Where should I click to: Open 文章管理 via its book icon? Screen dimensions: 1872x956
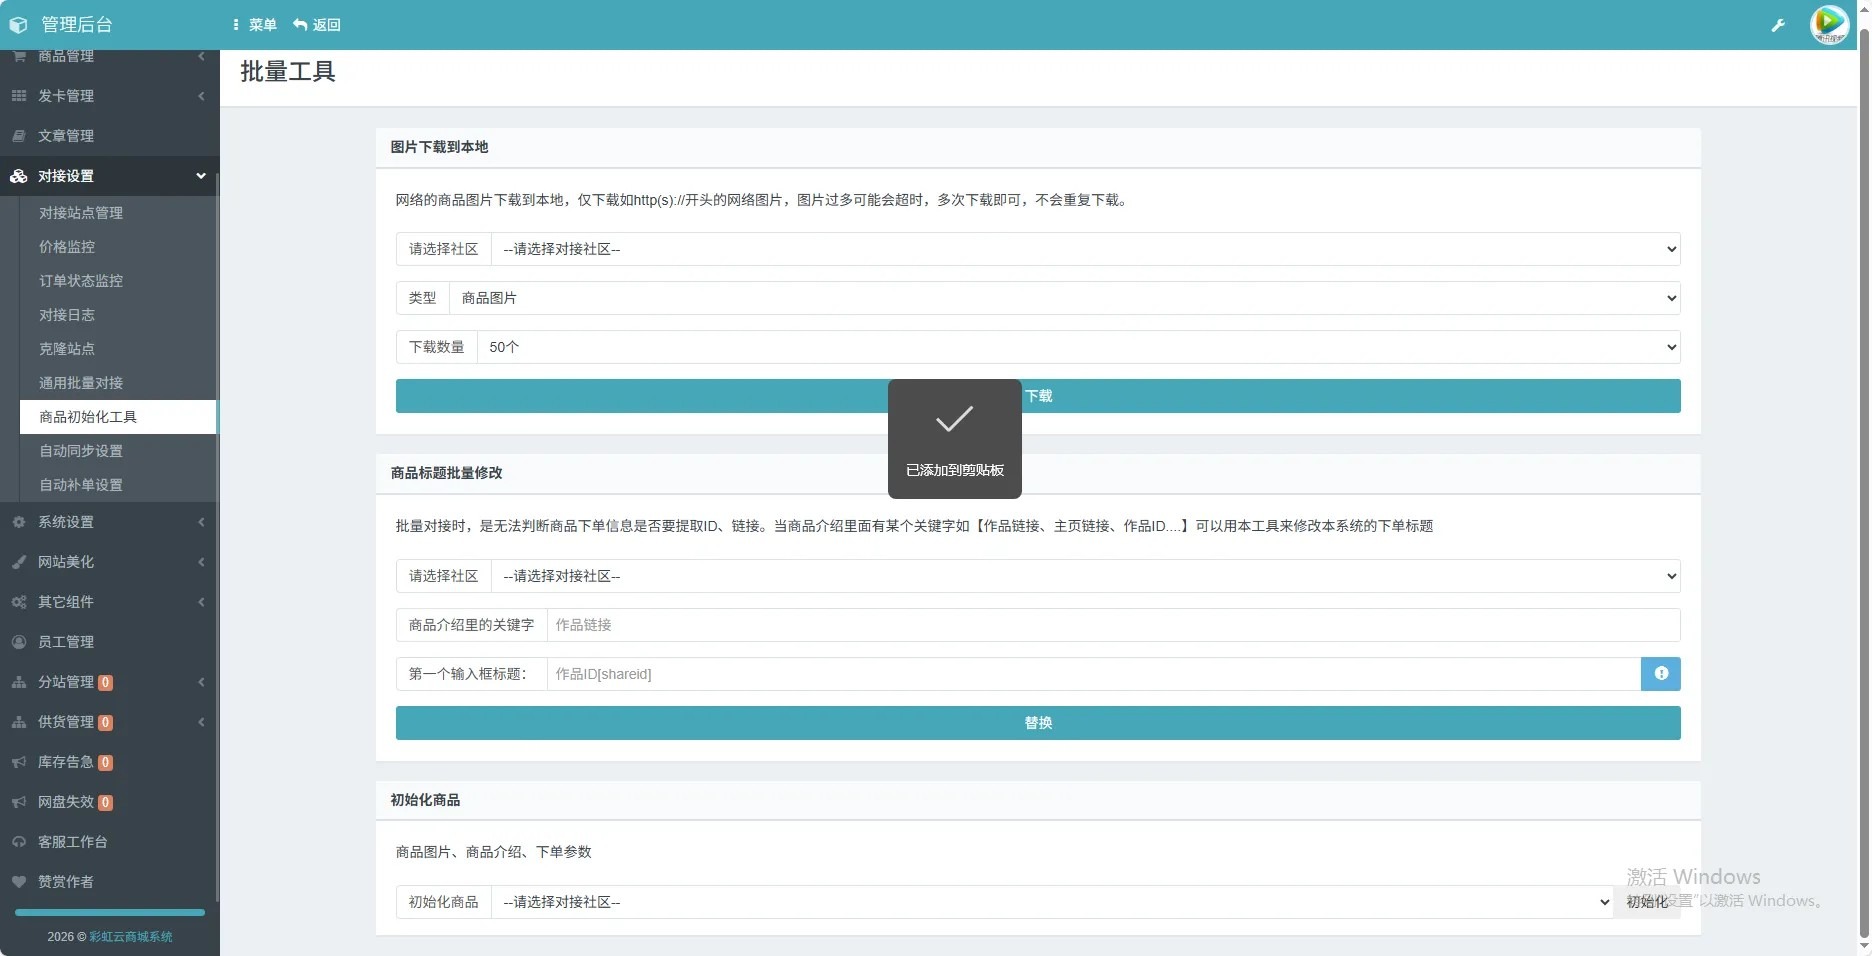coord(18,136)
